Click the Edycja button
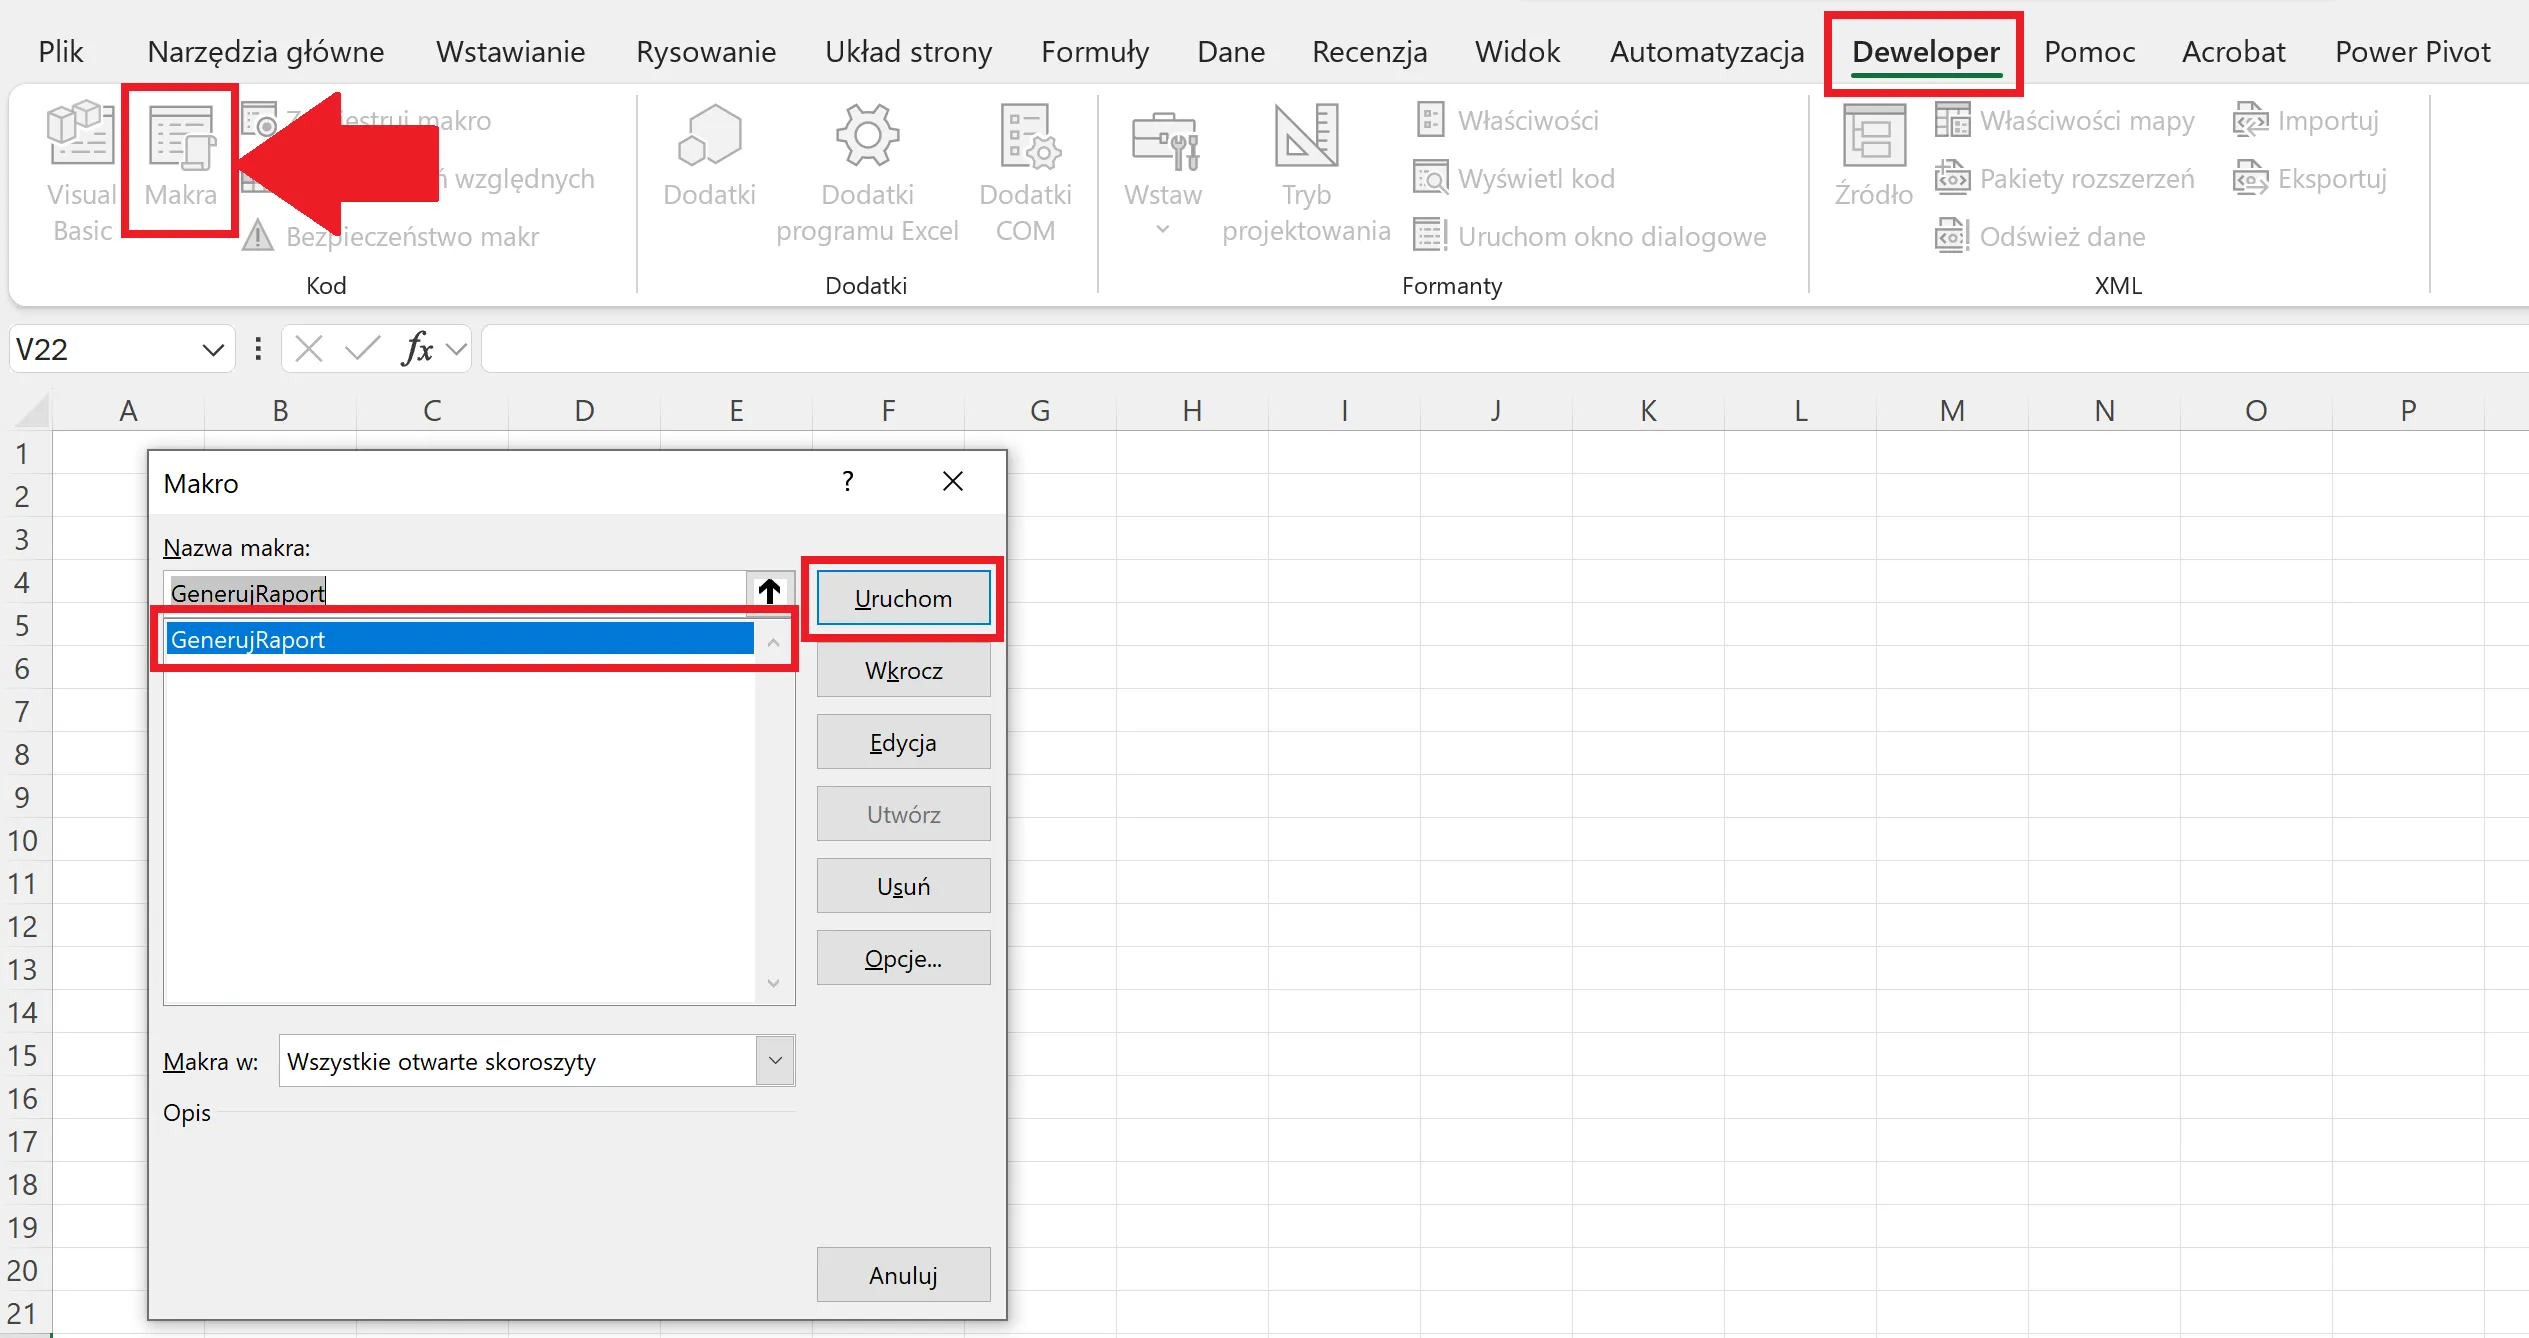 (903, 742)
